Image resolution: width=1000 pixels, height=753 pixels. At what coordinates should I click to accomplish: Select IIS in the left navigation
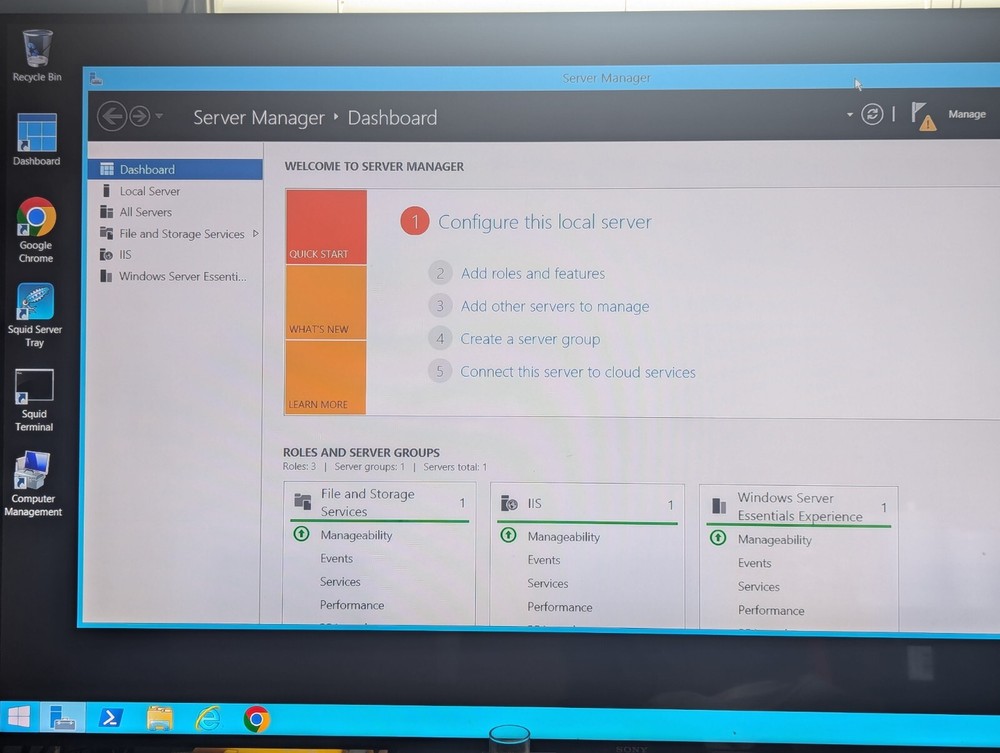tap(125, 255)
